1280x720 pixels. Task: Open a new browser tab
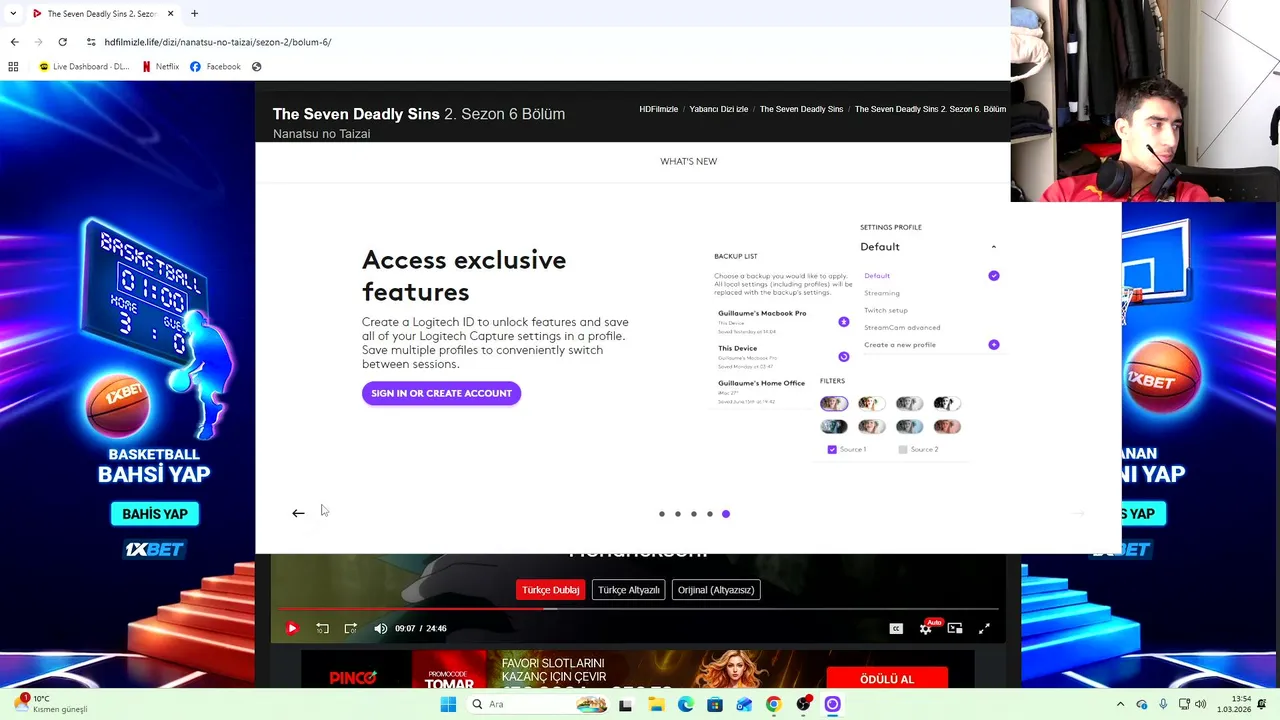pyautogui.click(x=194, y=14)
